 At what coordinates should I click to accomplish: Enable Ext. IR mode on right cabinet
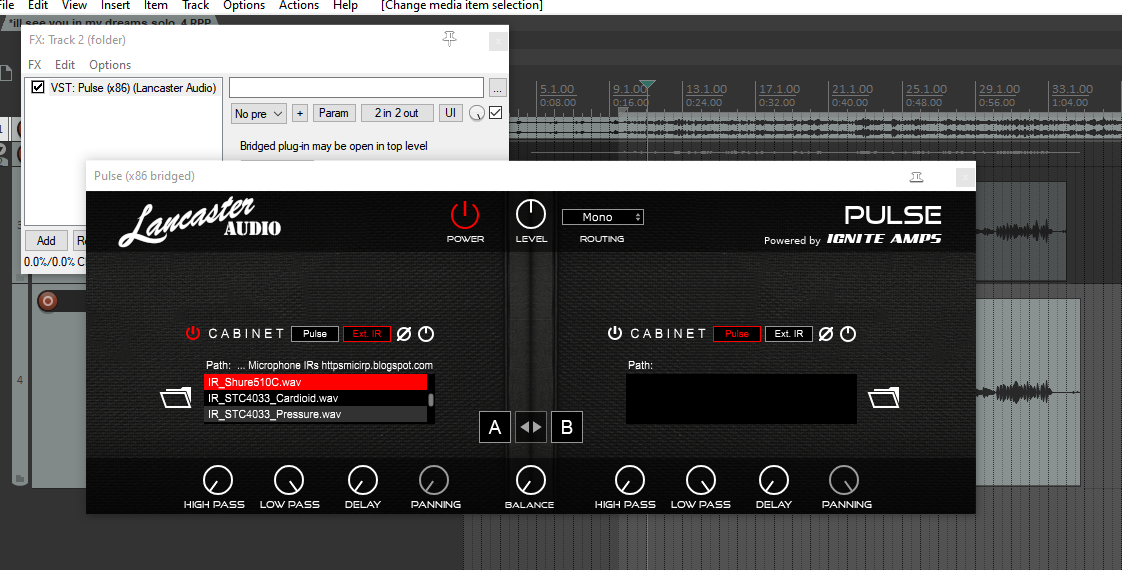pos(789,334)
